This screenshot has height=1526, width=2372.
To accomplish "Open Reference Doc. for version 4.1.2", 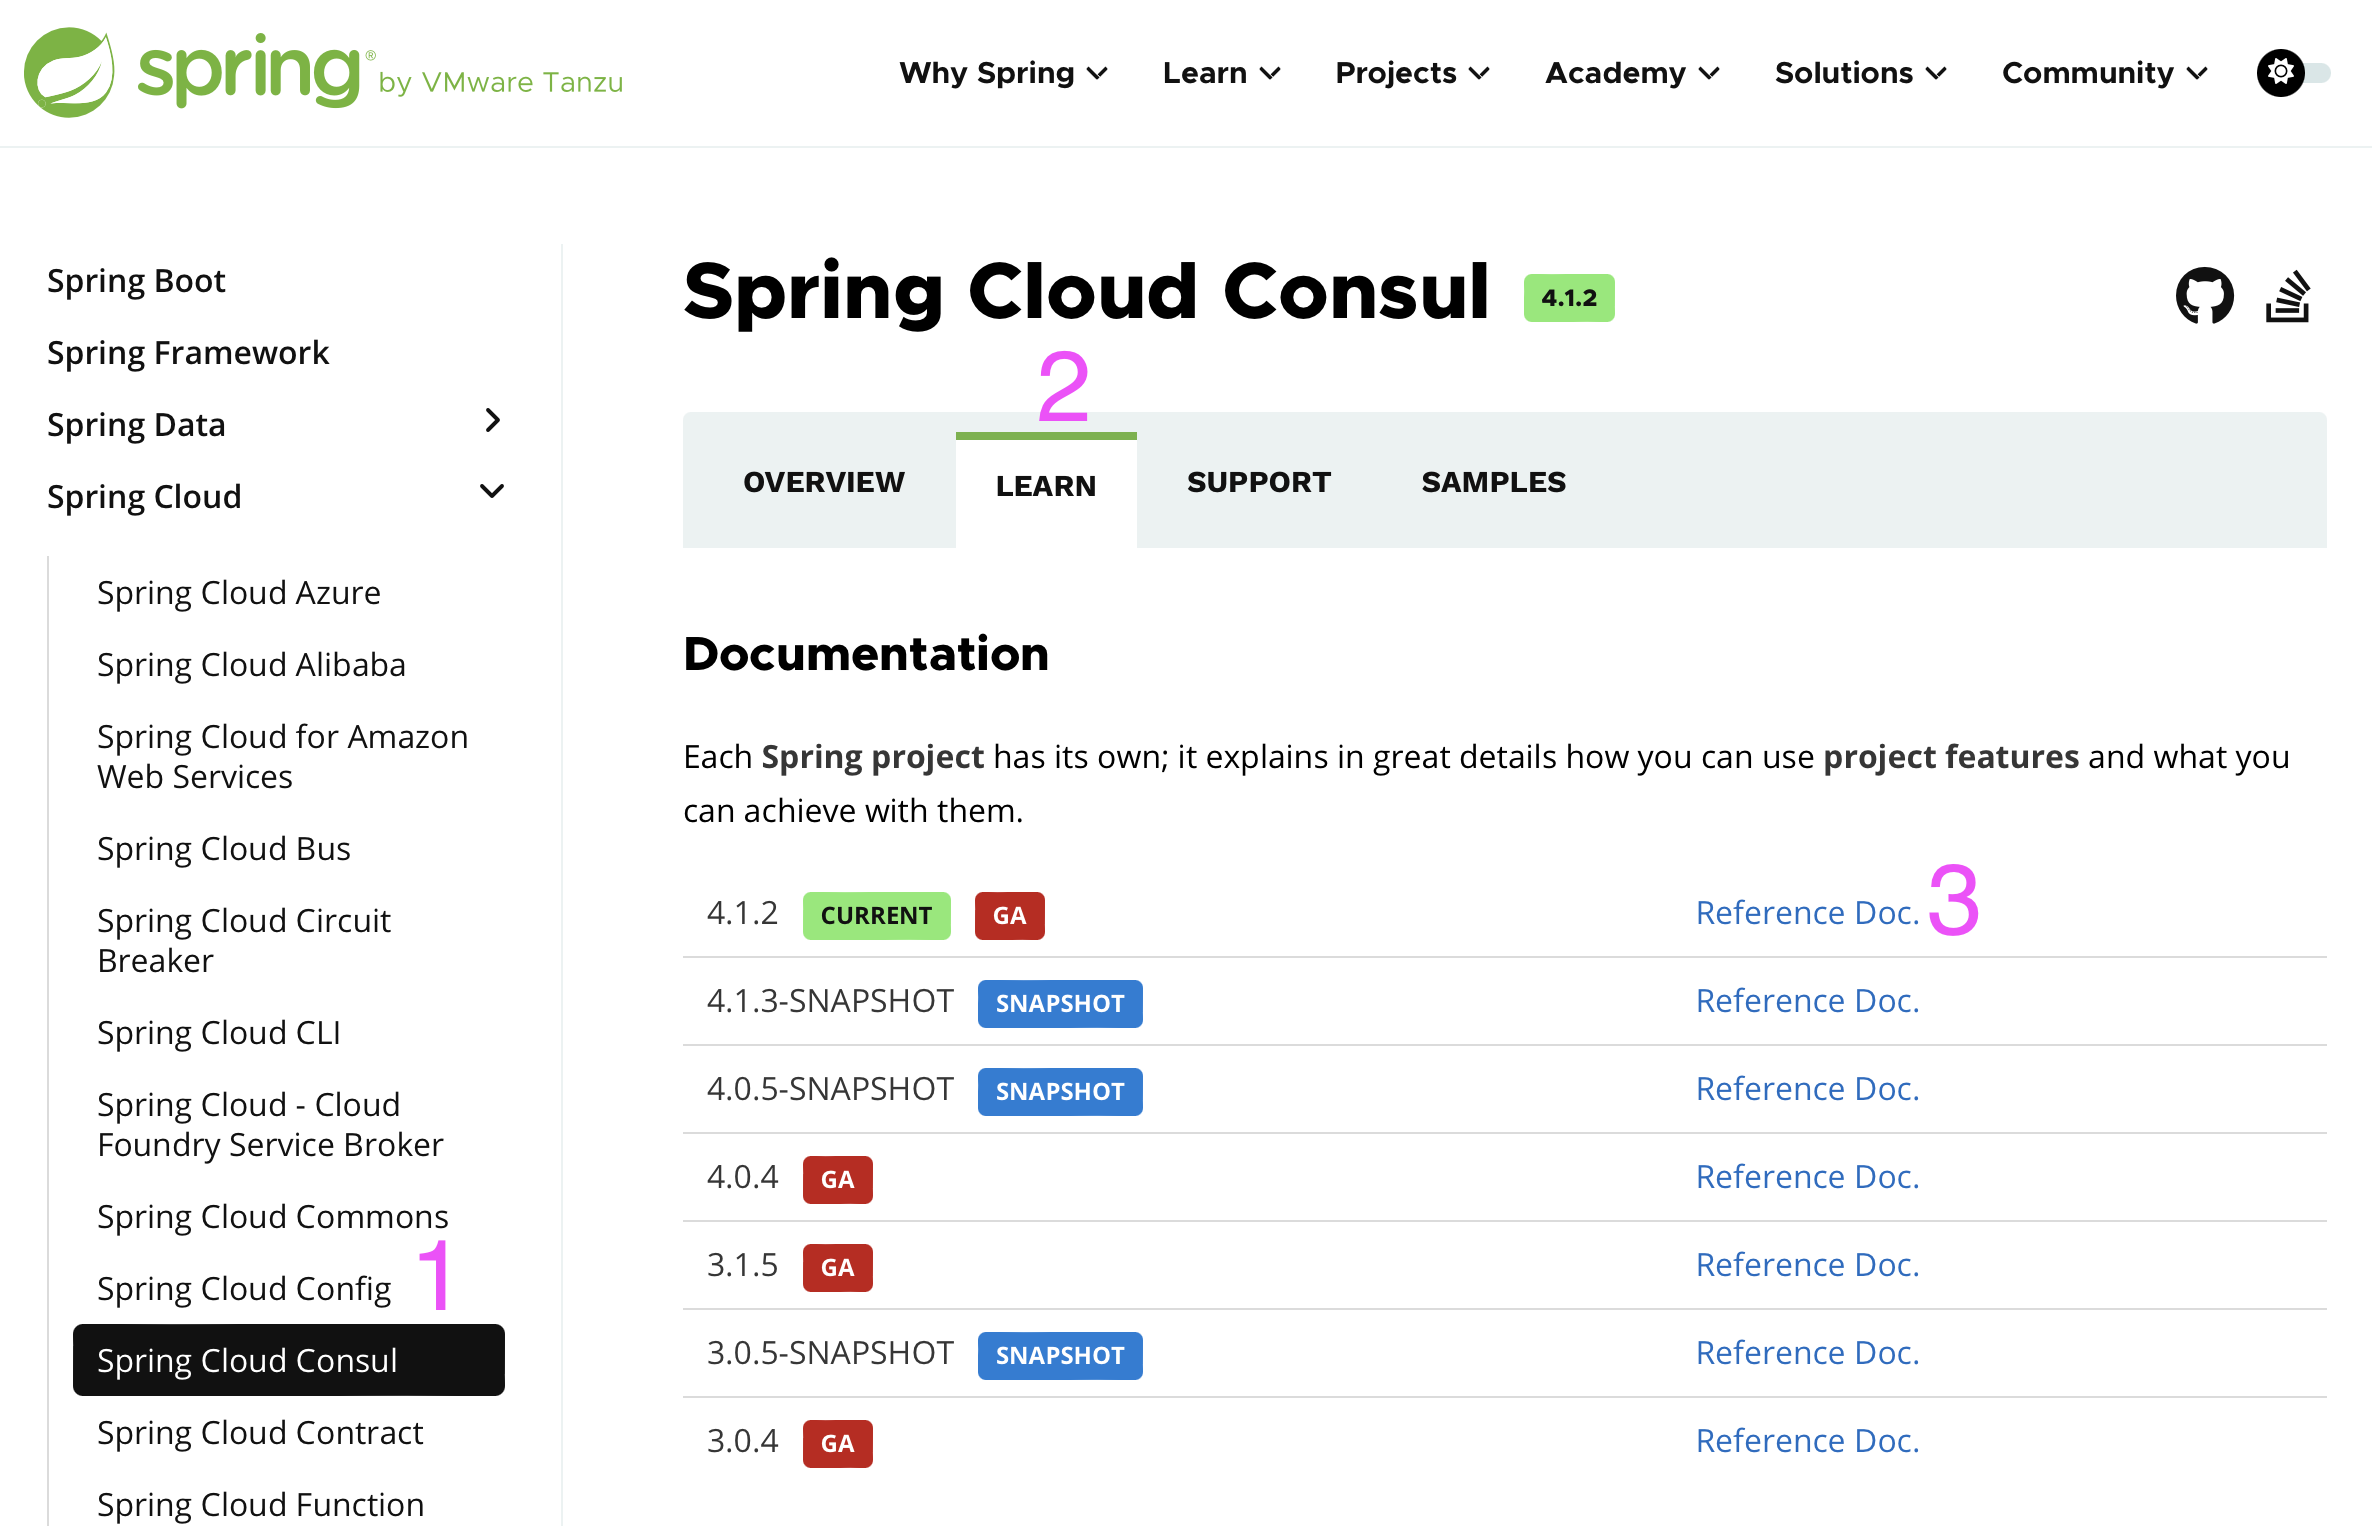I will (x=1807, y=913).
